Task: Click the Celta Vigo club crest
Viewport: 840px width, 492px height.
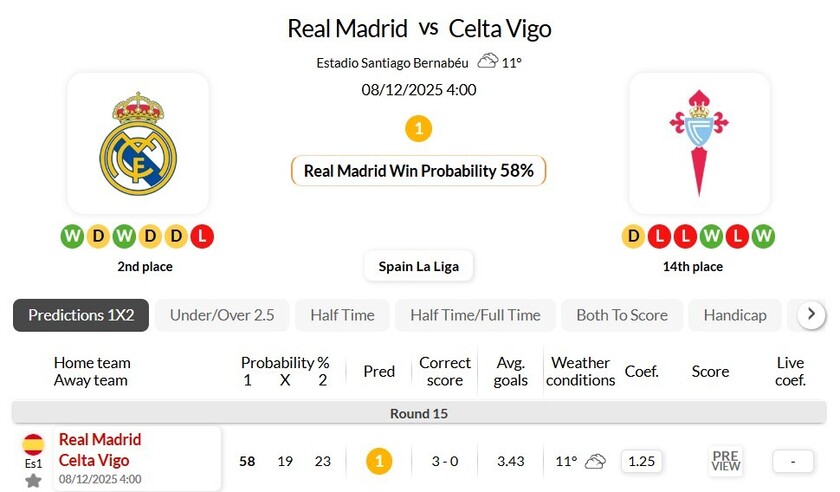Action: tap(699, 143)
